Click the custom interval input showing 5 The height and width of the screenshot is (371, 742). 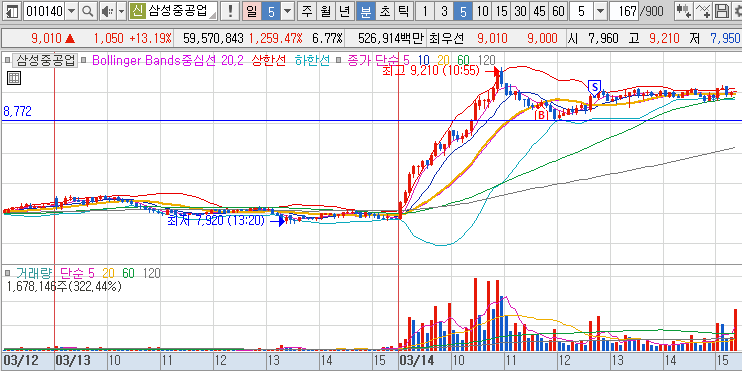point(582,11)
